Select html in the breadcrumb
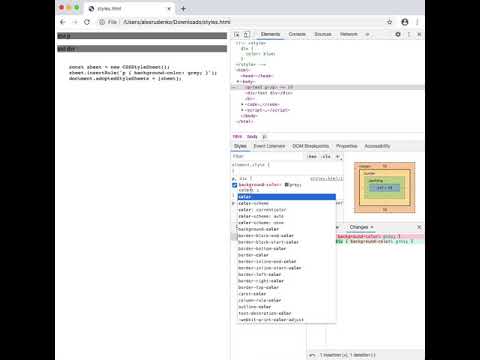The width and height of the screenshot is (480, 360). 237,137
